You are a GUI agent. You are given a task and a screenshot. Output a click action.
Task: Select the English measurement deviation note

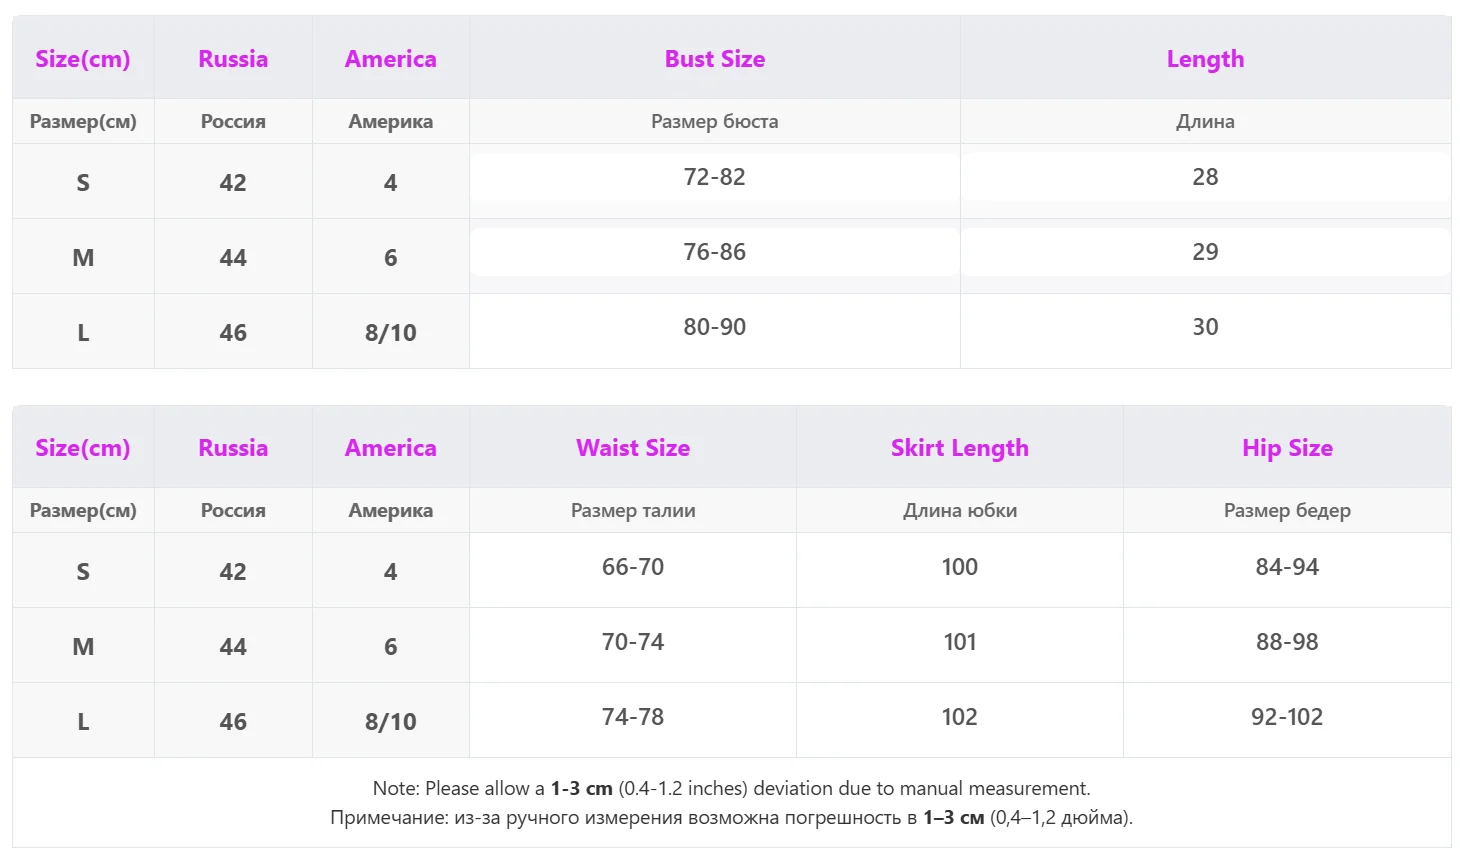pos(732,788)
